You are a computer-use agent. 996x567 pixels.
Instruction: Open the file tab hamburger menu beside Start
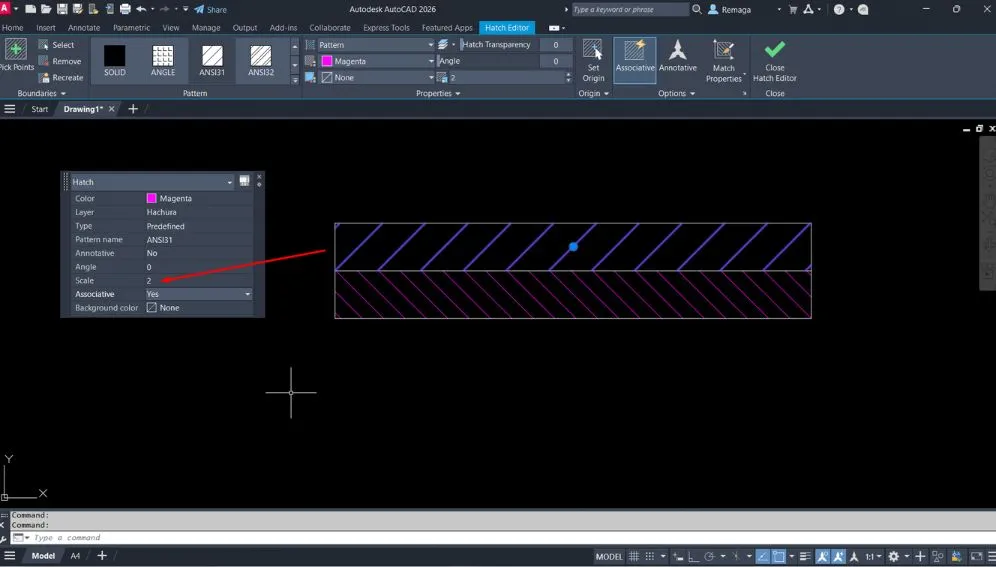[x=10, y=109]
